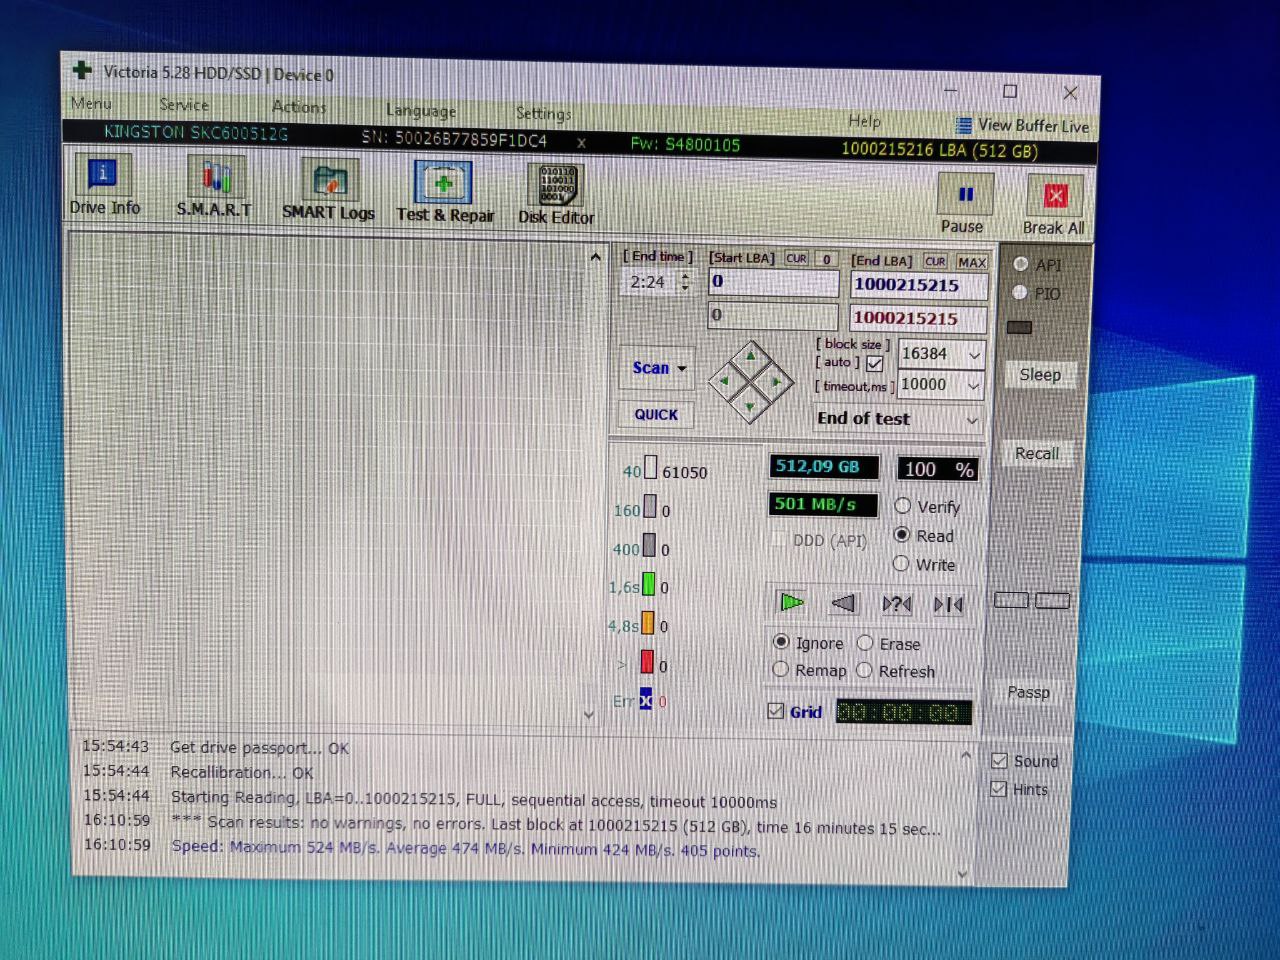1280x960 pixels.
Task: Open the Service menu
Action: tap(184, 105)
